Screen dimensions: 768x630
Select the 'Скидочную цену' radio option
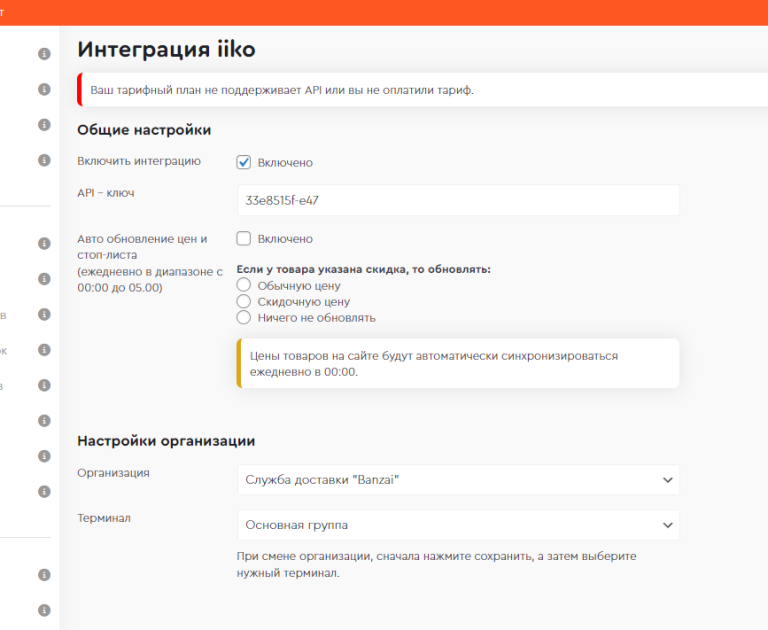[243, 301]
